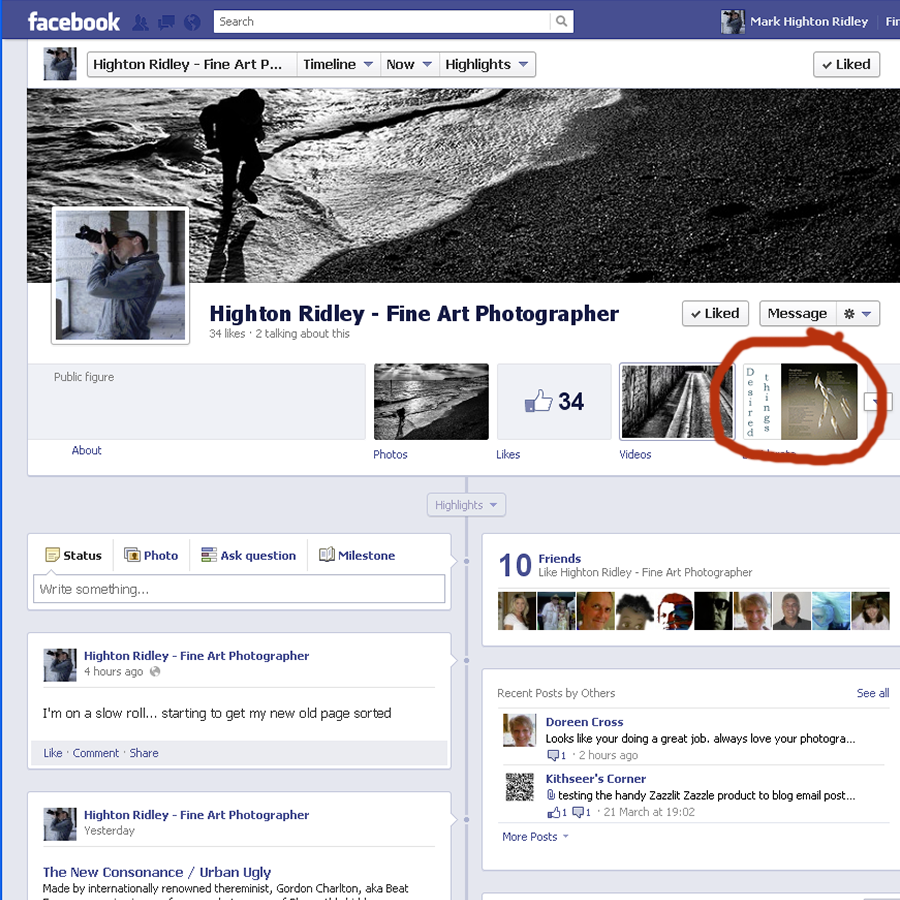Image resolution: width=900 pixels, height=900 pixels.
Task: Toggle the Liked button at top right
Action: (x=847, y=64)
